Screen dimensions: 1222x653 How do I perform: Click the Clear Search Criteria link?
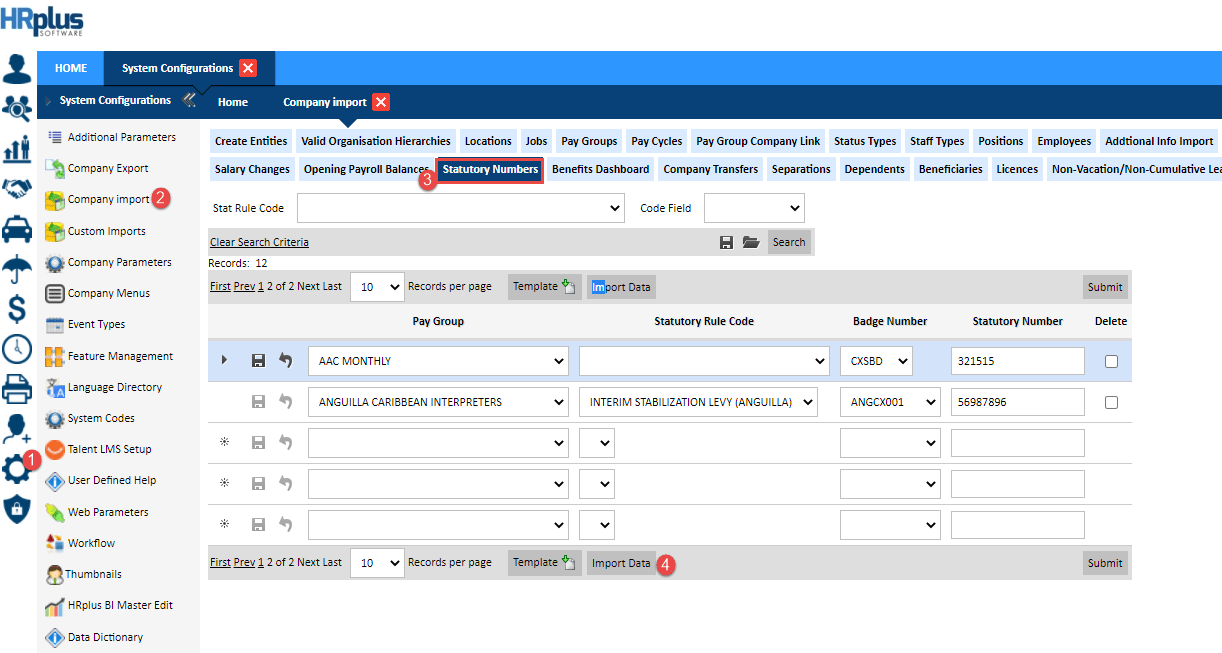[259, 241]
